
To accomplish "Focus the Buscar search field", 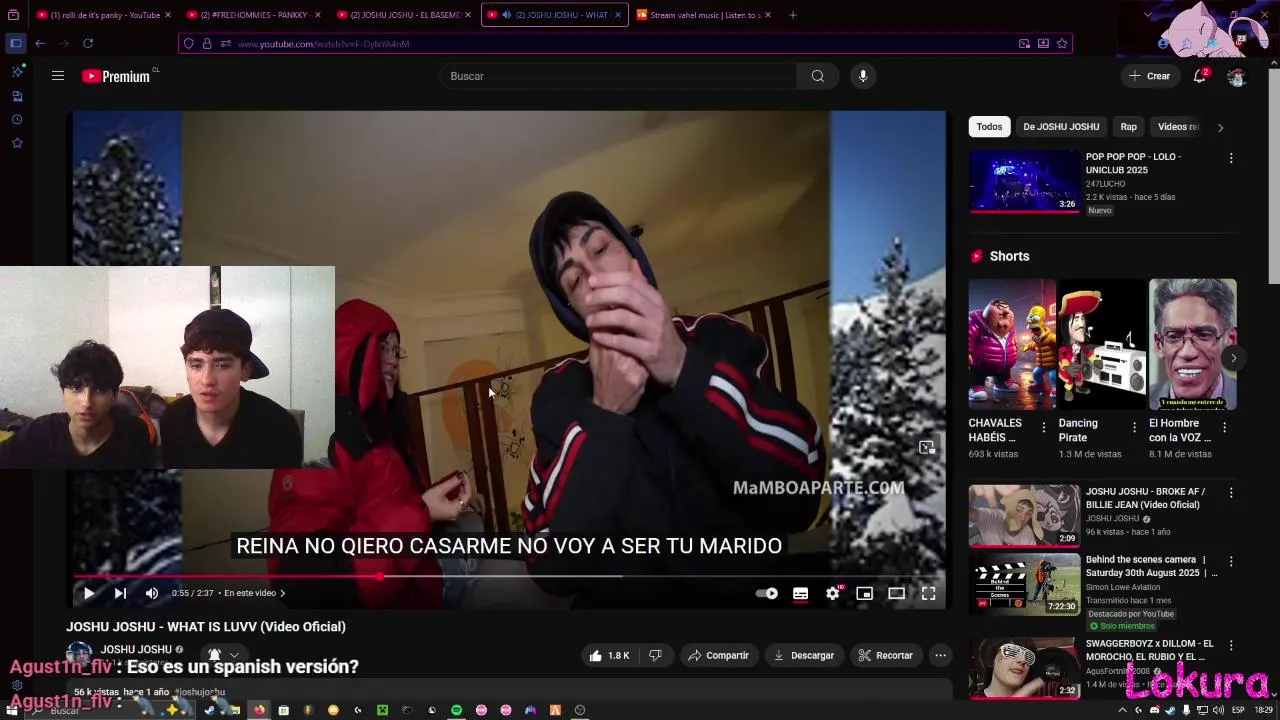I will 618,76.
